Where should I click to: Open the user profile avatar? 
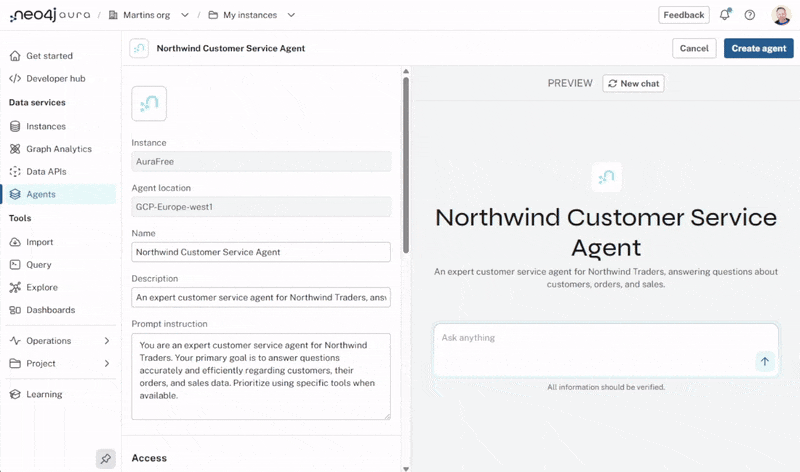781,15
